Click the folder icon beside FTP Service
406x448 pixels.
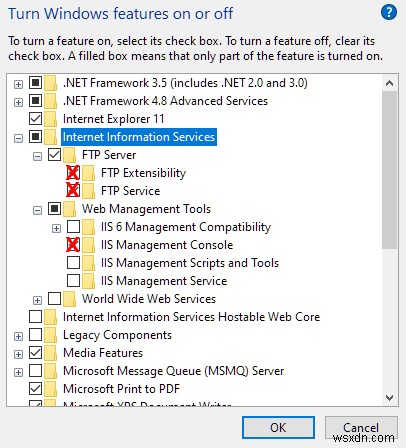click(x=89, y=191)
